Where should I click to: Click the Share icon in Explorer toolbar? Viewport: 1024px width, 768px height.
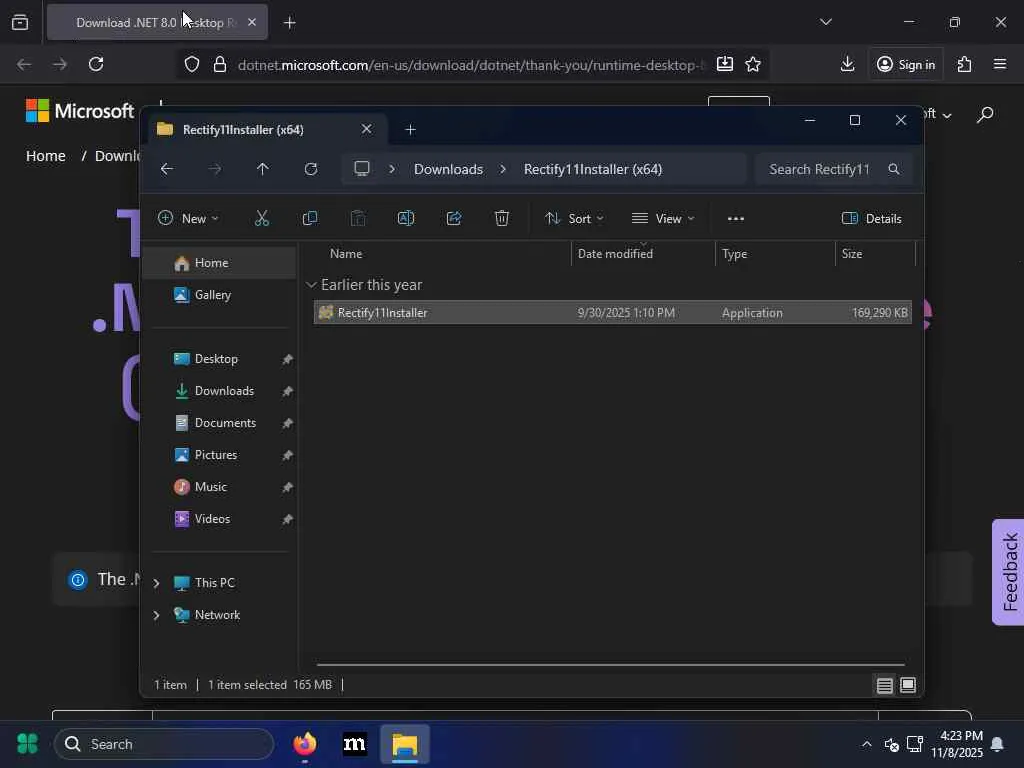click(x=454, y=218)
